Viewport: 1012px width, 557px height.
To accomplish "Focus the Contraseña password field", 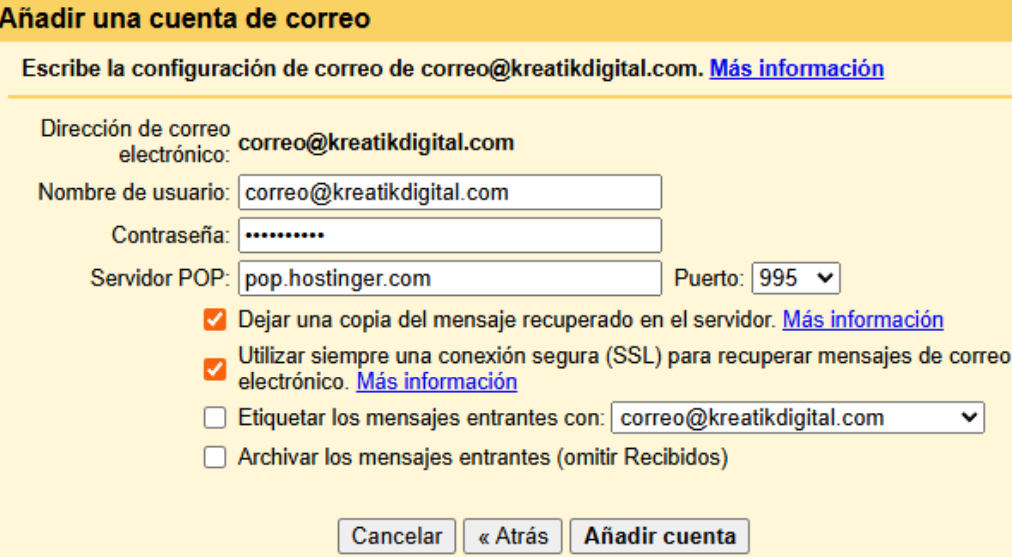I will tap(450, 235).
